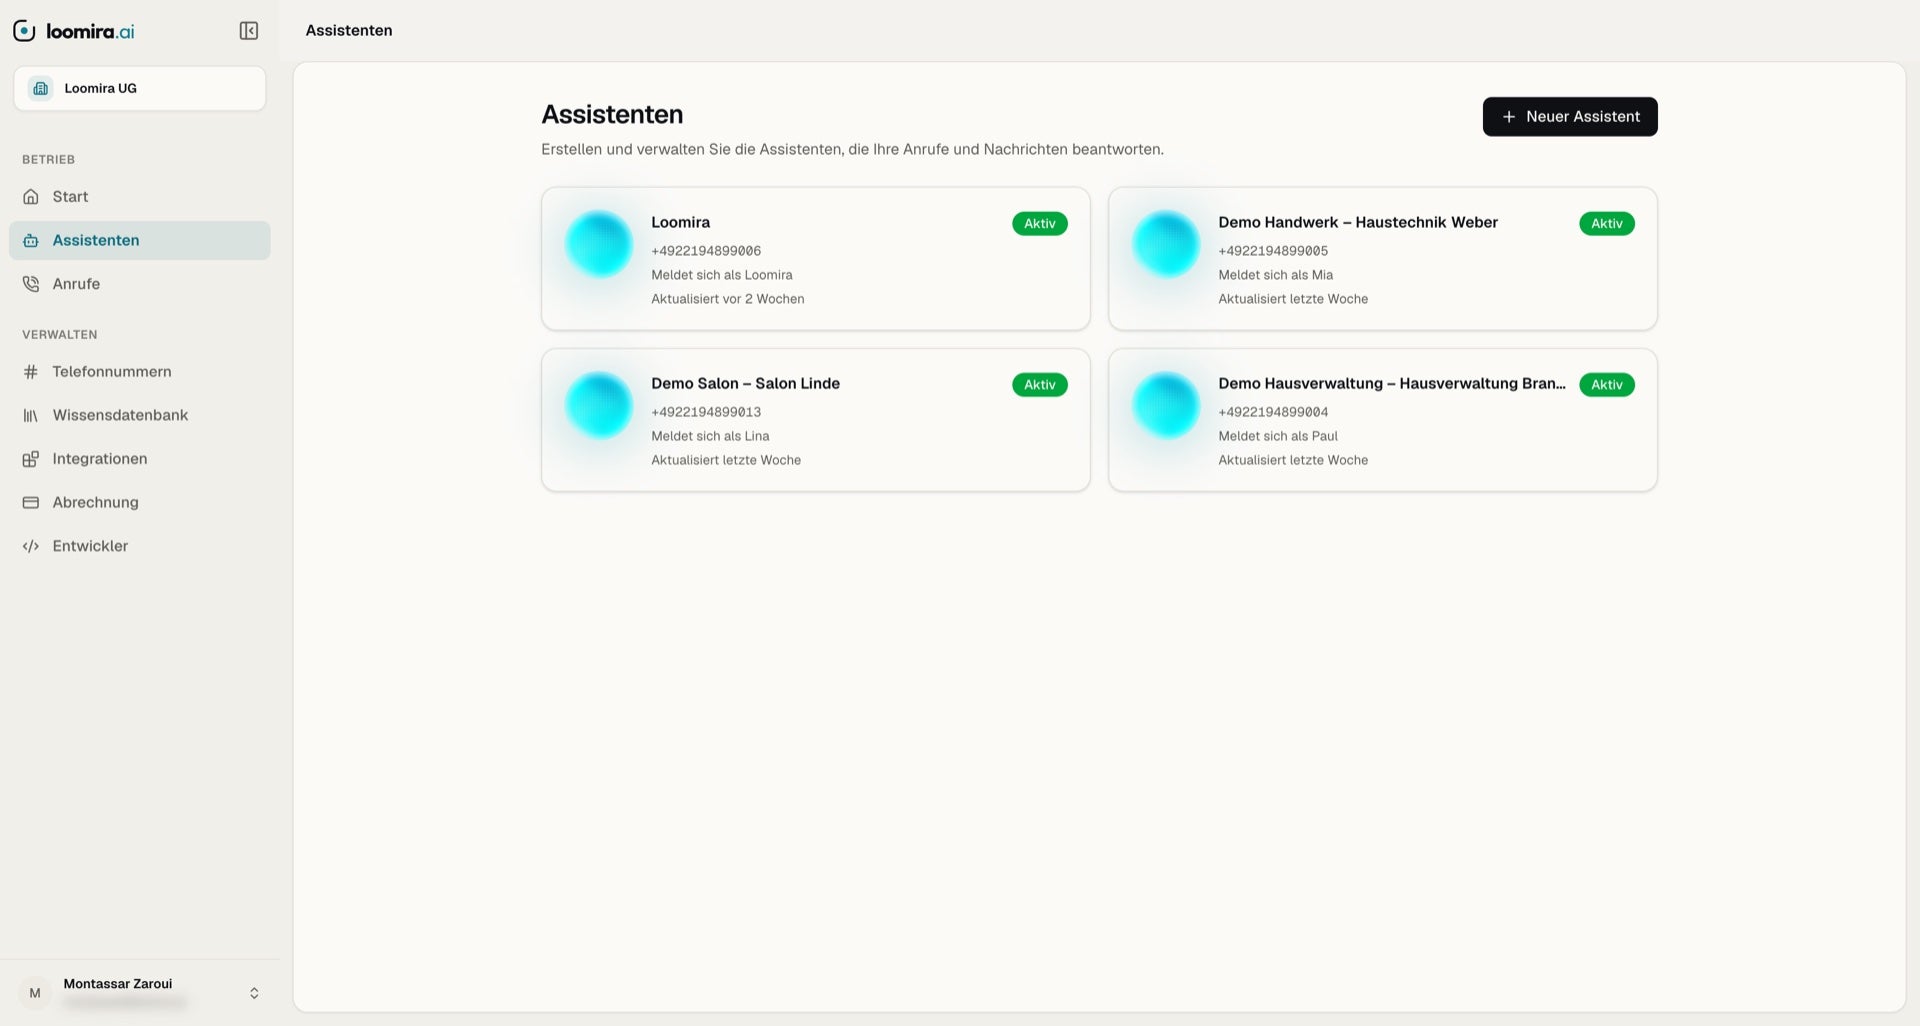
Task: Open Demo Salon – Salon Linde card title
Action: pos(745,384)
